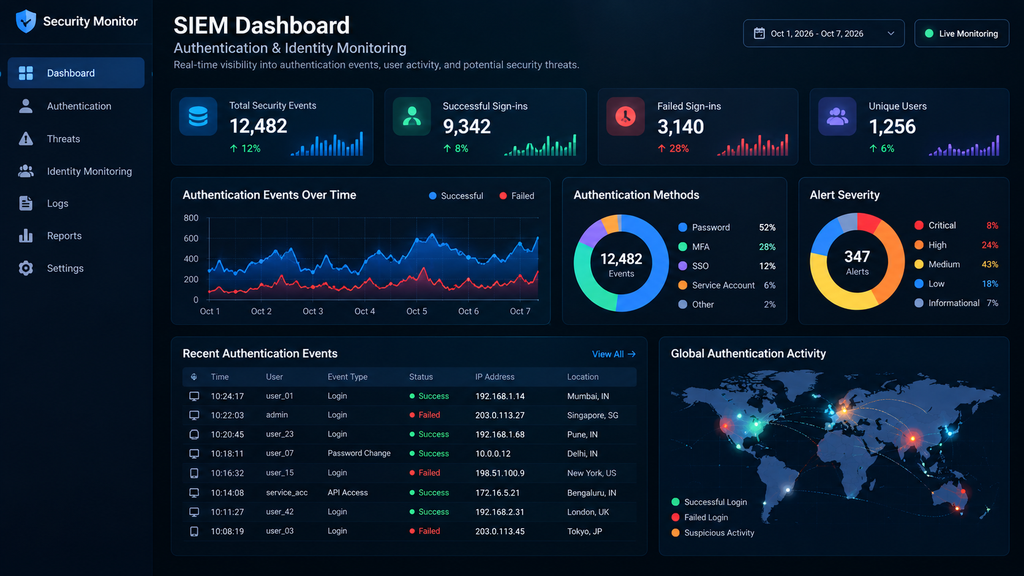Click the Failed status for user_15
This screenshot has height=576, width=1024.
point(424,473)
